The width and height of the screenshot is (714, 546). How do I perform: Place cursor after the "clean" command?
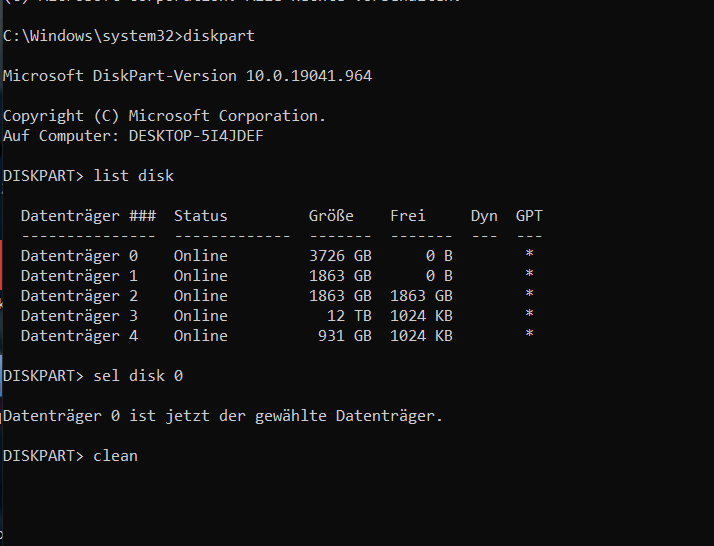pos(139,456)
